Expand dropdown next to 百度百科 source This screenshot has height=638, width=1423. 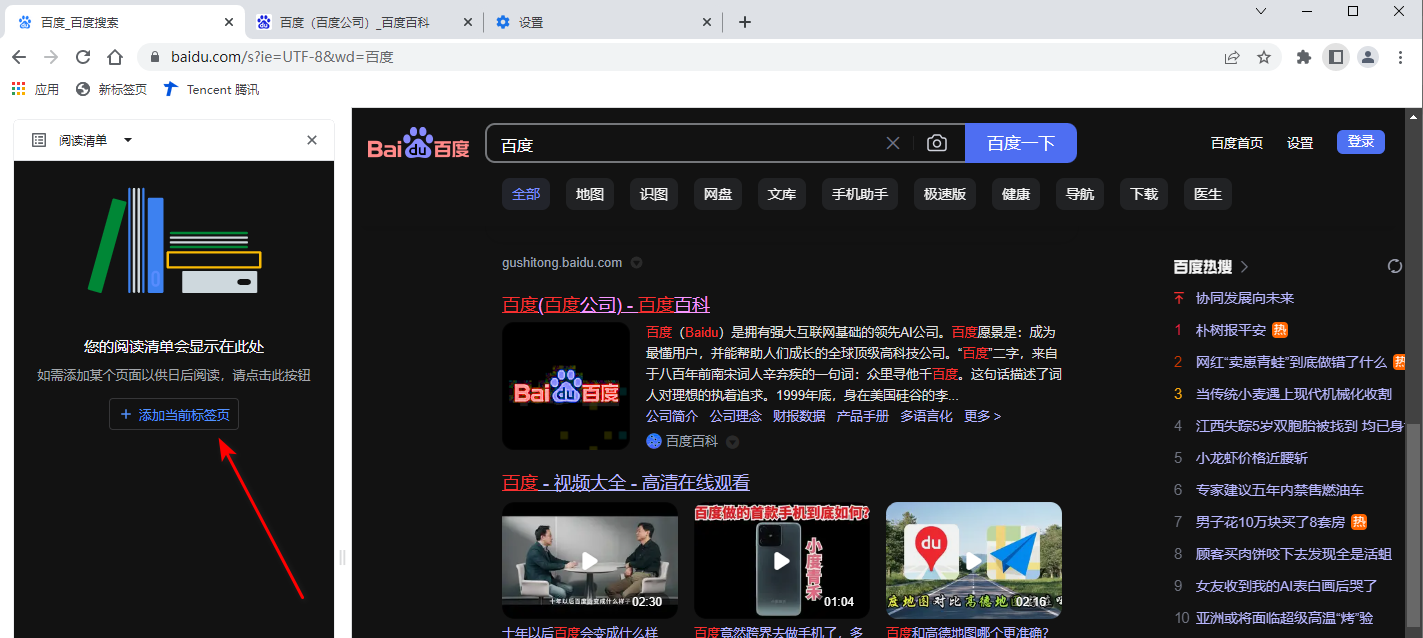tap(733, 441)
